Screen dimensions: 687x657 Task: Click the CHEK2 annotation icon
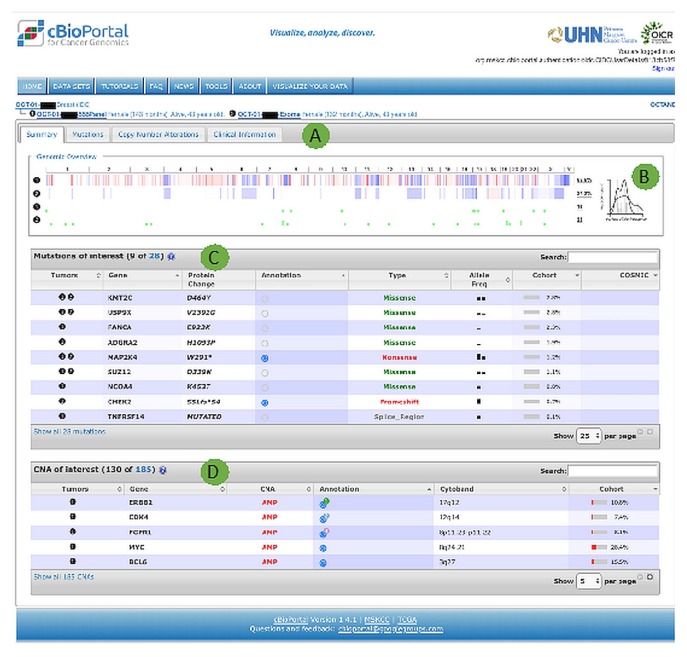[x=264, y=401]
